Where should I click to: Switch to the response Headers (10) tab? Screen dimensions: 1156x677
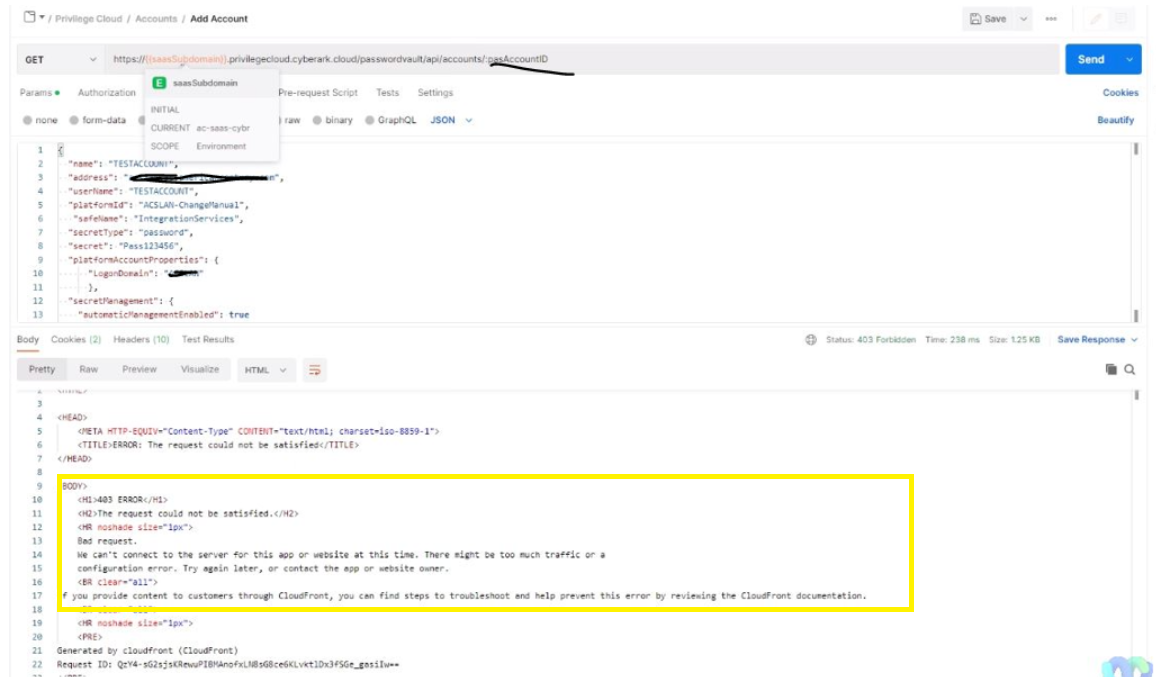coord(141,340)
